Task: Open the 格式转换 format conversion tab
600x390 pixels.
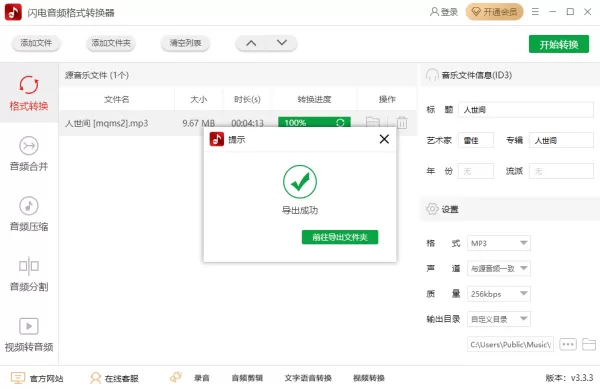Action: click(29, 93)
